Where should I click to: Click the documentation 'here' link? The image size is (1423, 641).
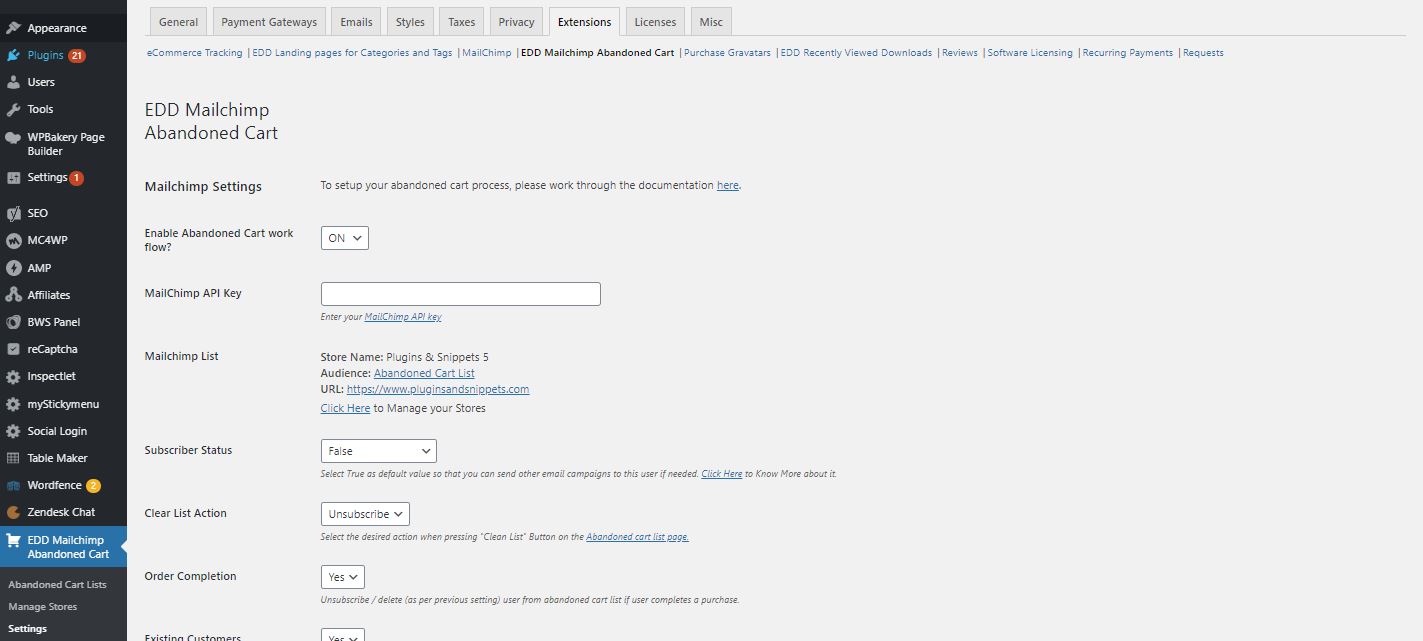(x=728, y=186)
